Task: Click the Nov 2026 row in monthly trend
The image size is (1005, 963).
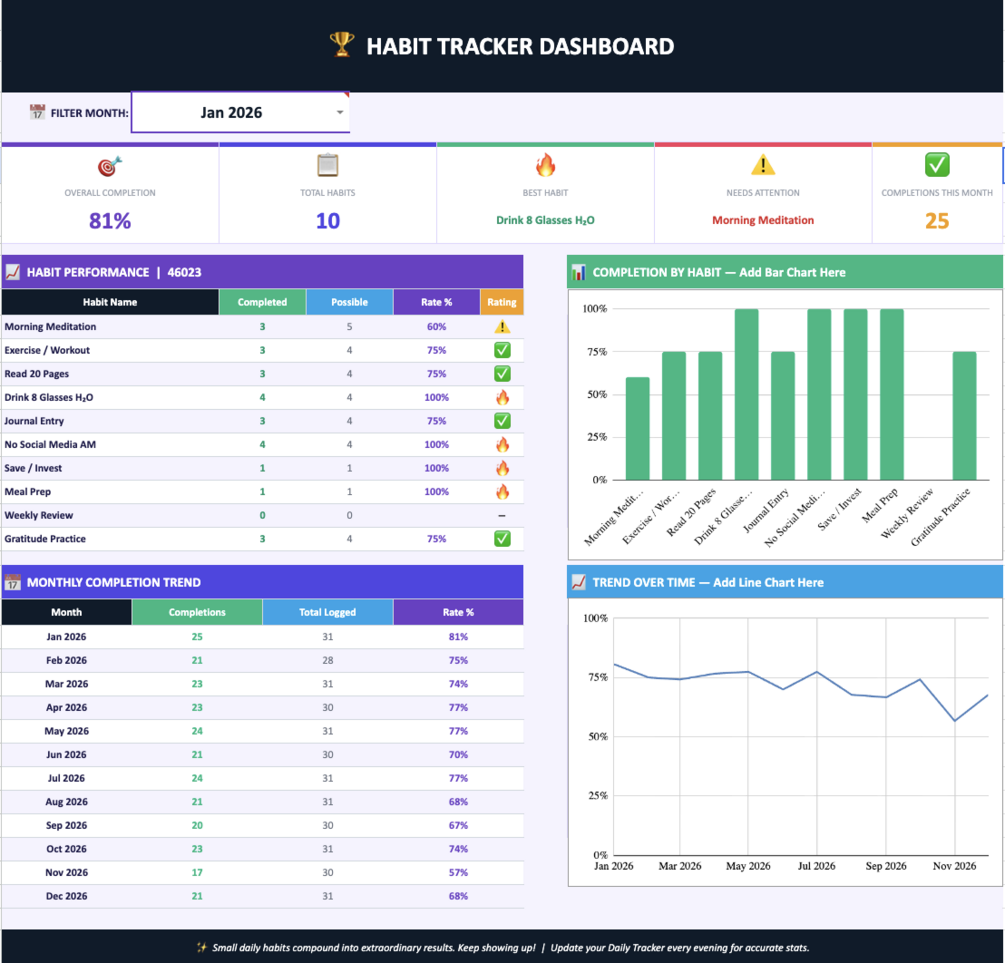Action: click(x=262, y=873)
